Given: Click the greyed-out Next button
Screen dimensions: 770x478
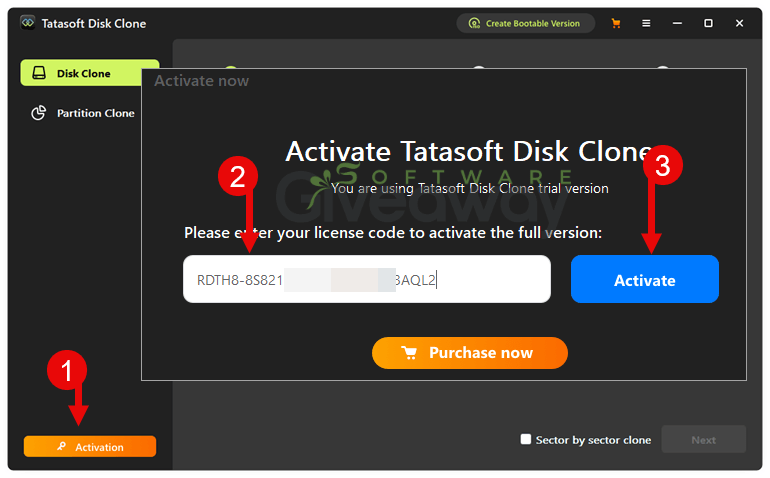Looking at the screenshot, I should 703,439.
